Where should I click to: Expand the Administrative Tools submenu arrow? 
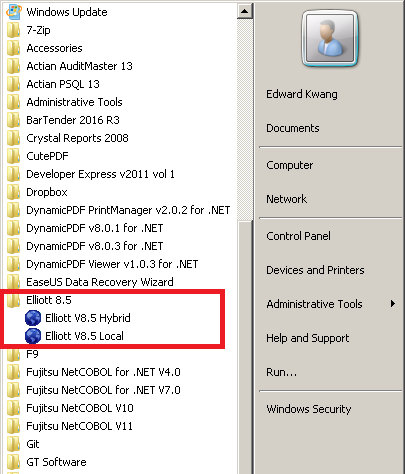(393, 304)
